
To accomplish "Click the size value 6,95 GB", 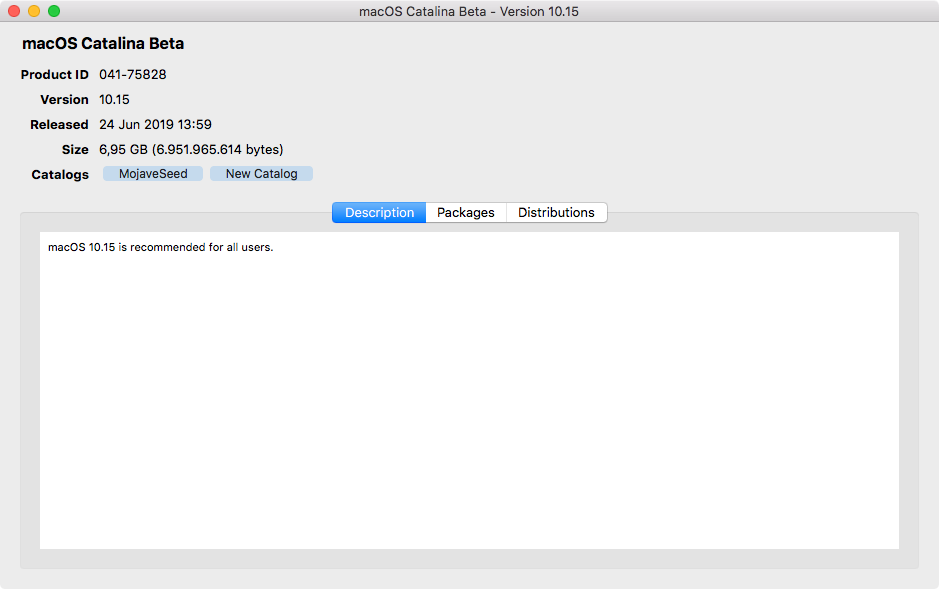I will coord(191,150).
